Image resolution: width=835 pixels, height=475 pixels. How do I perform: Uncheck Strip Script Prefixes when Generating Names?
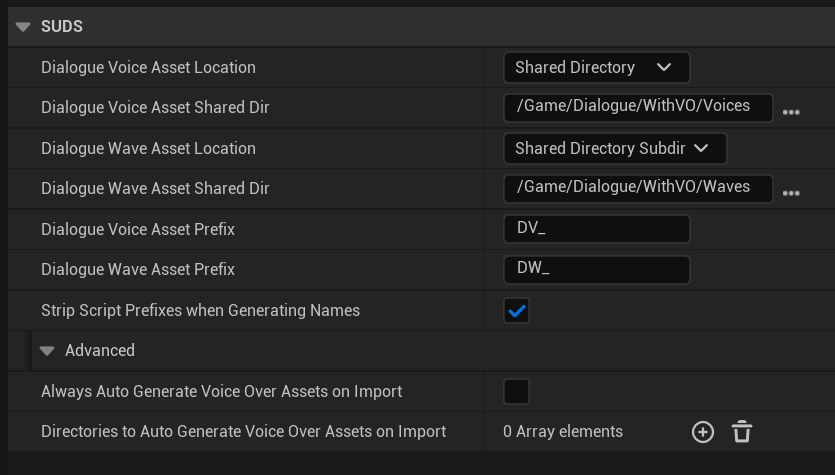click(517, 311)
